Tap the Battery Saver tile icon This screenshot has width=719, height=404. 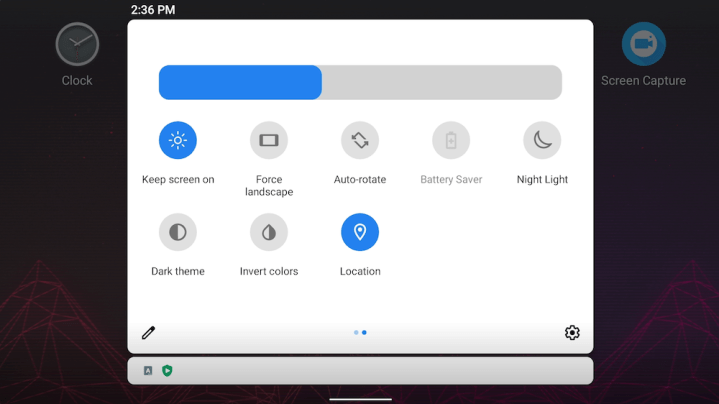click(x=451, y=141)
